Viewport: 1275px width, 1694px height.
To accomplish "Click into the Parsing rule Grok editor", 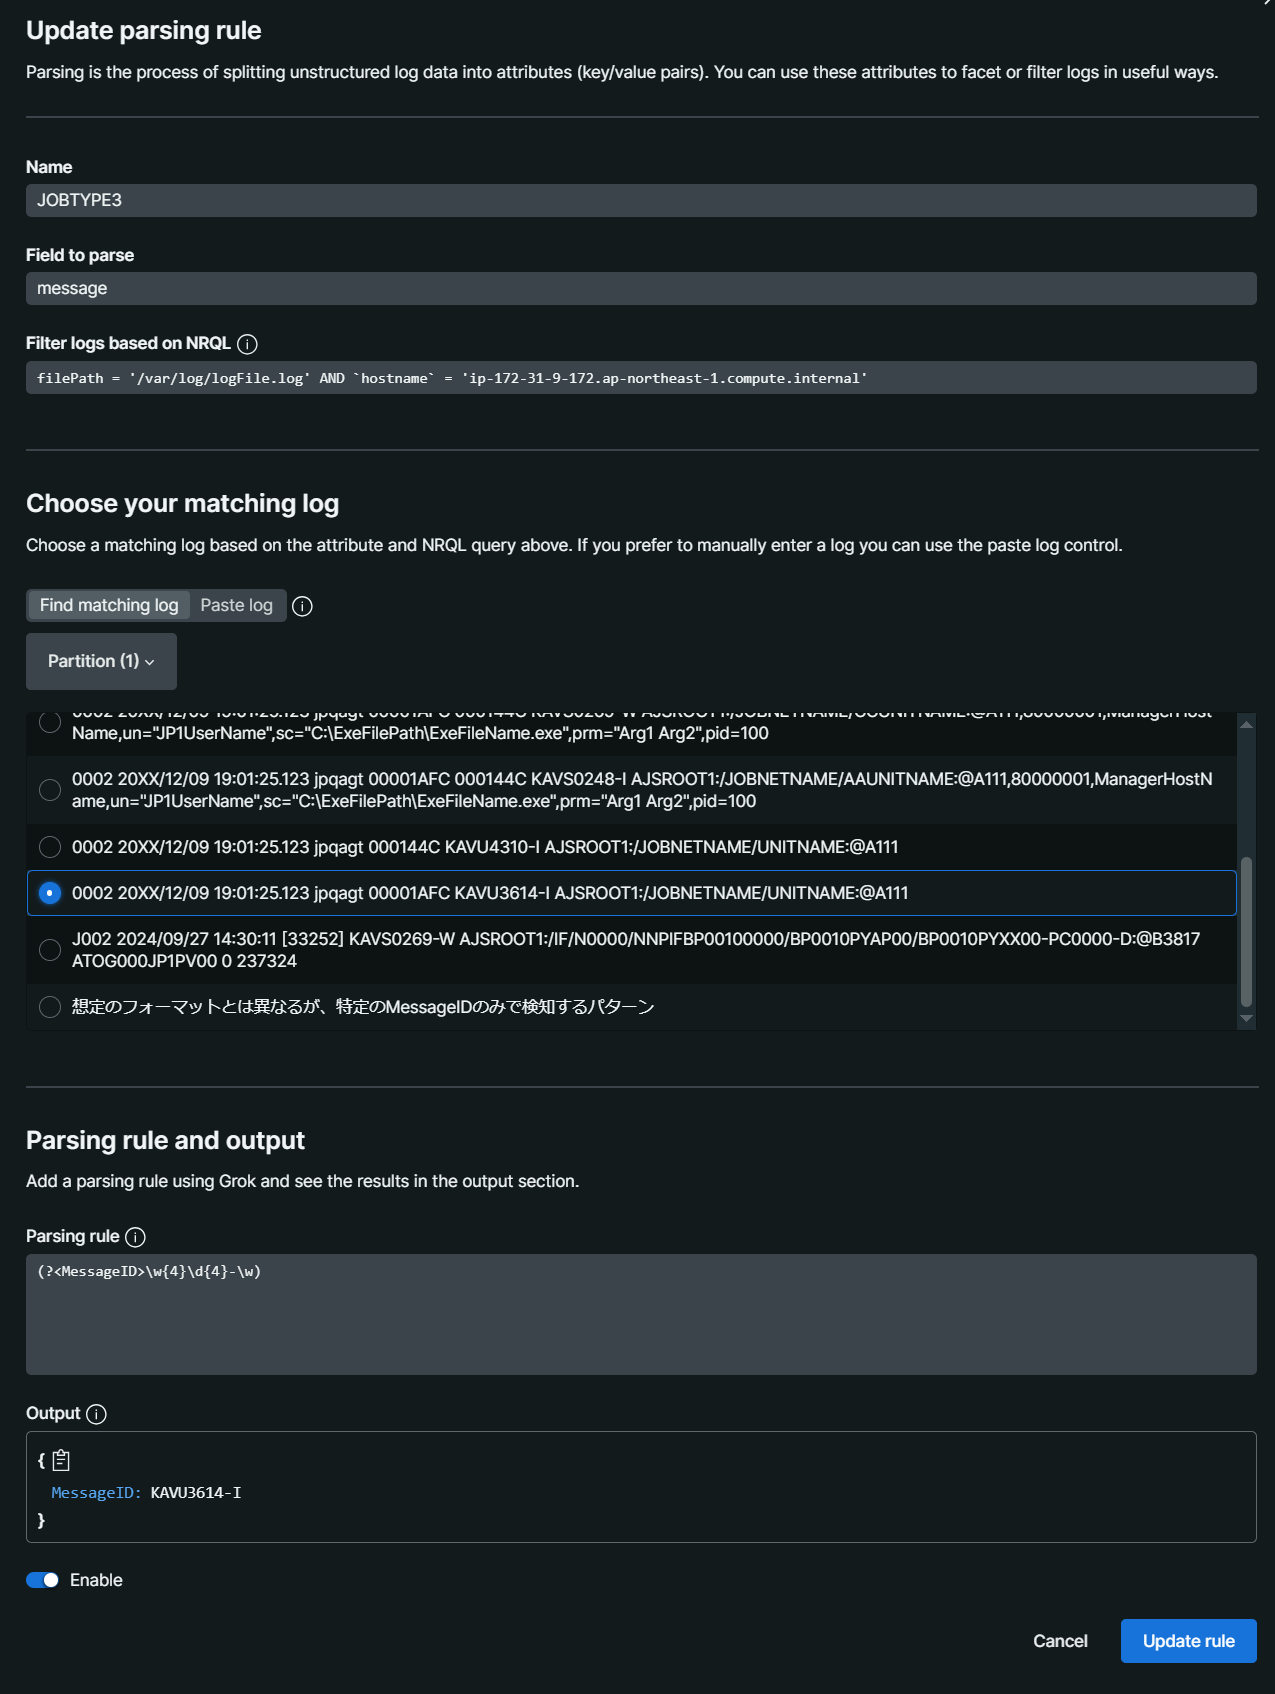I will (x=641, y=1314).
